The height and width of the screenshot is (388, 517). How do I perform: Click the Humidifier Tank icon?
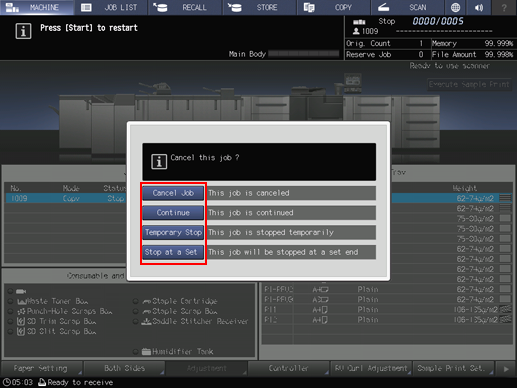point(146,352)
